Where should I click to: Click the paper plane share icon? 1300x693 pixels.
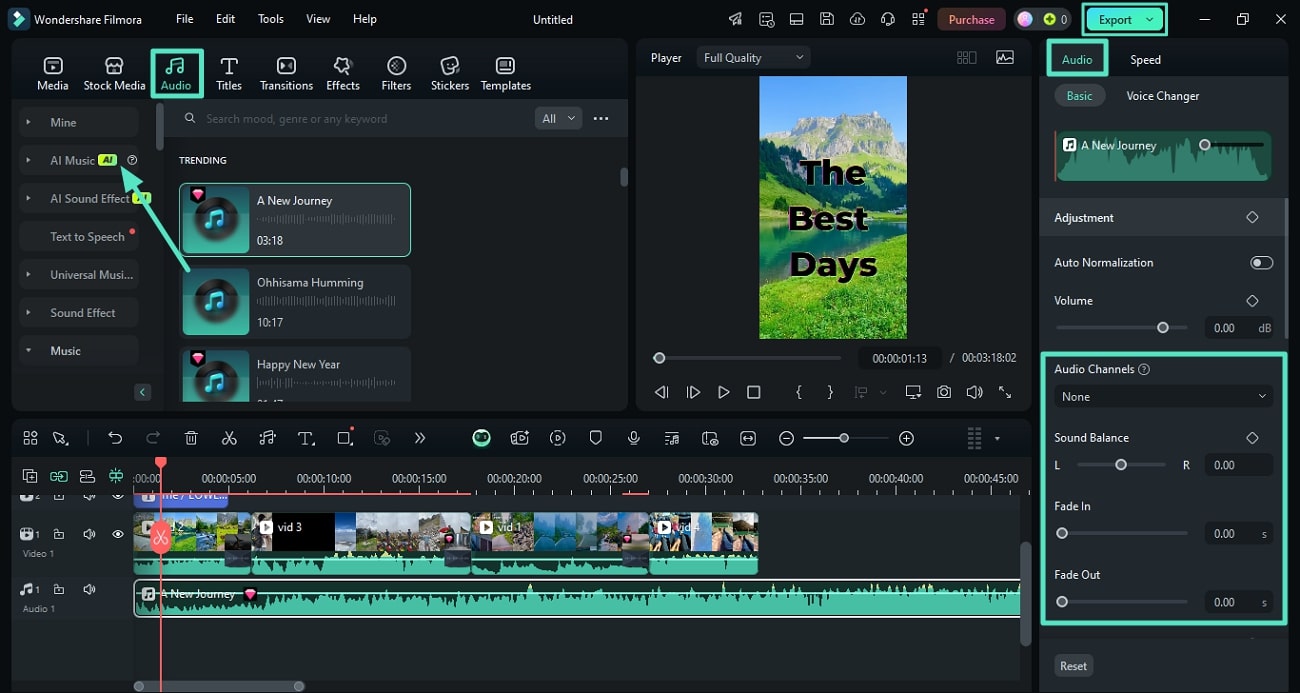(736, 19)
